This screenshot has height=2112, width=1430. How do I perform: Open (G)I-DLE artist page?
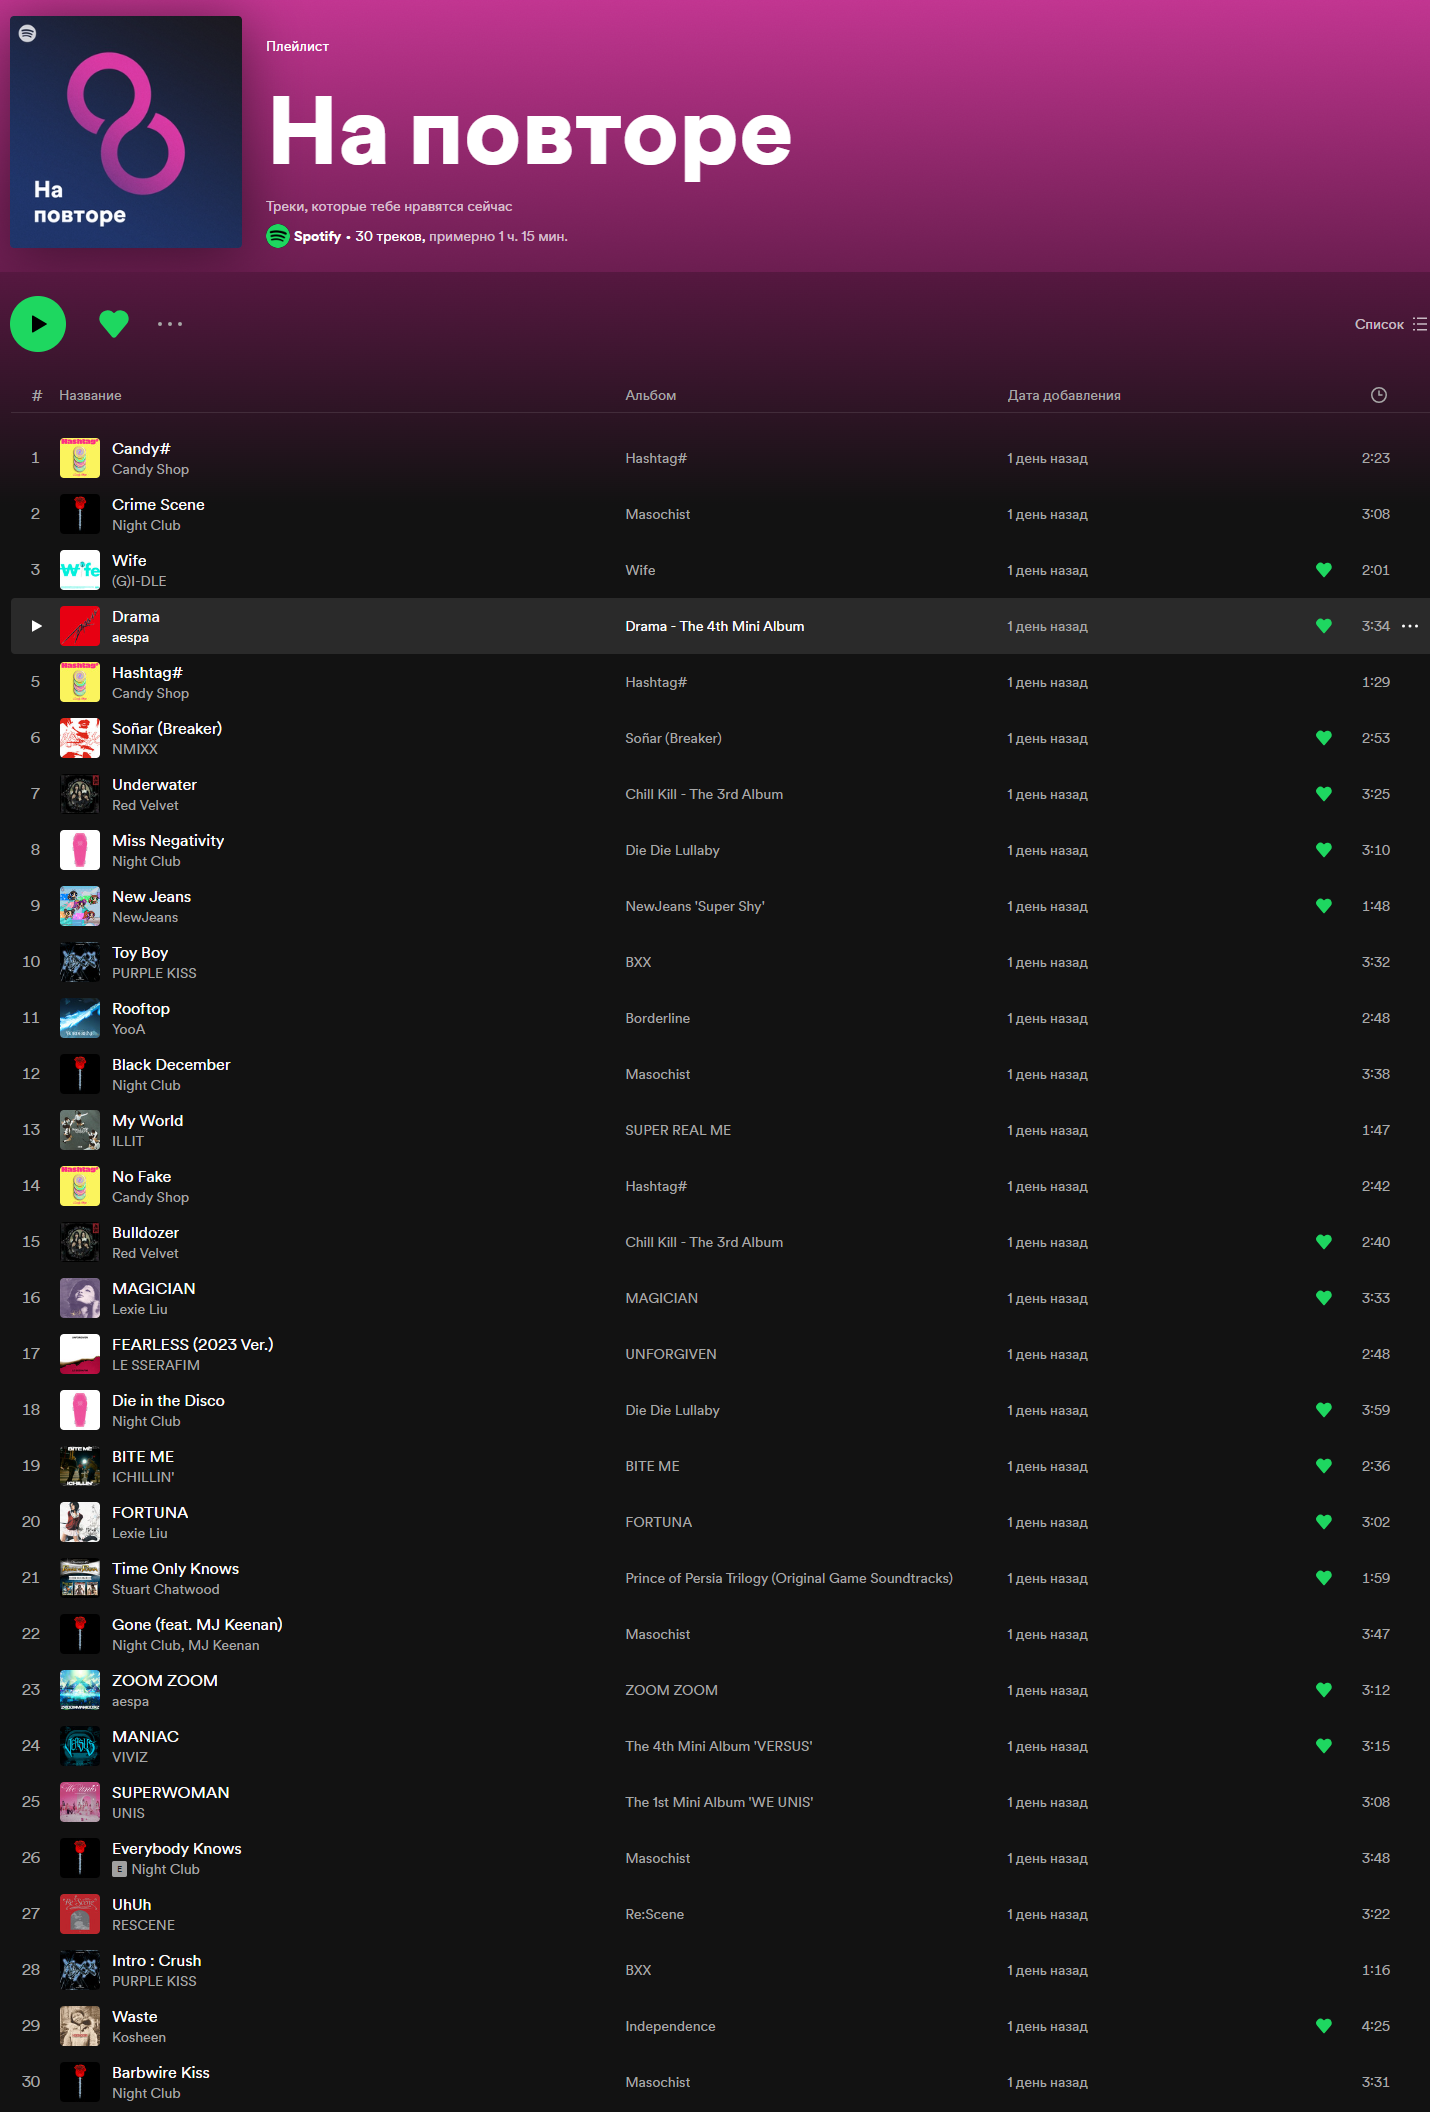tap(139, 581)
